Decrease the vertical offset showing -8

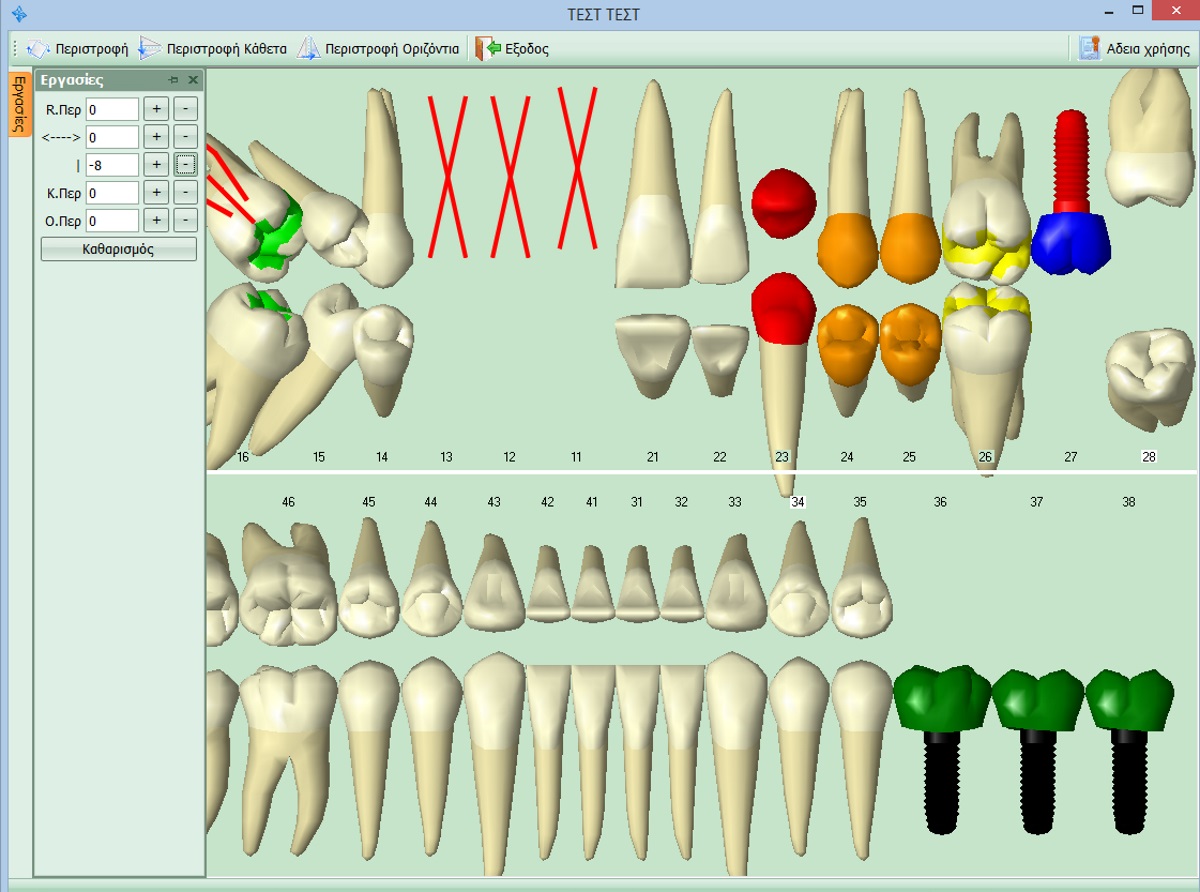[x=185, y=165]
